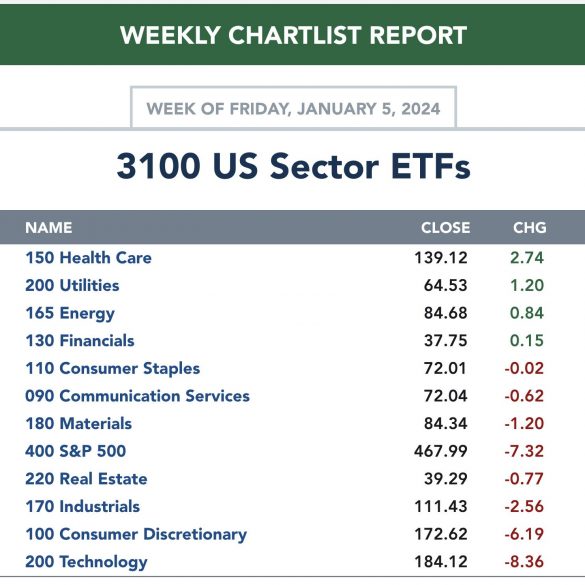The width and height of the screenshot is (585, 585).
Task: Open the 400 S&P 500 link
Action: [x=75, y=451]
